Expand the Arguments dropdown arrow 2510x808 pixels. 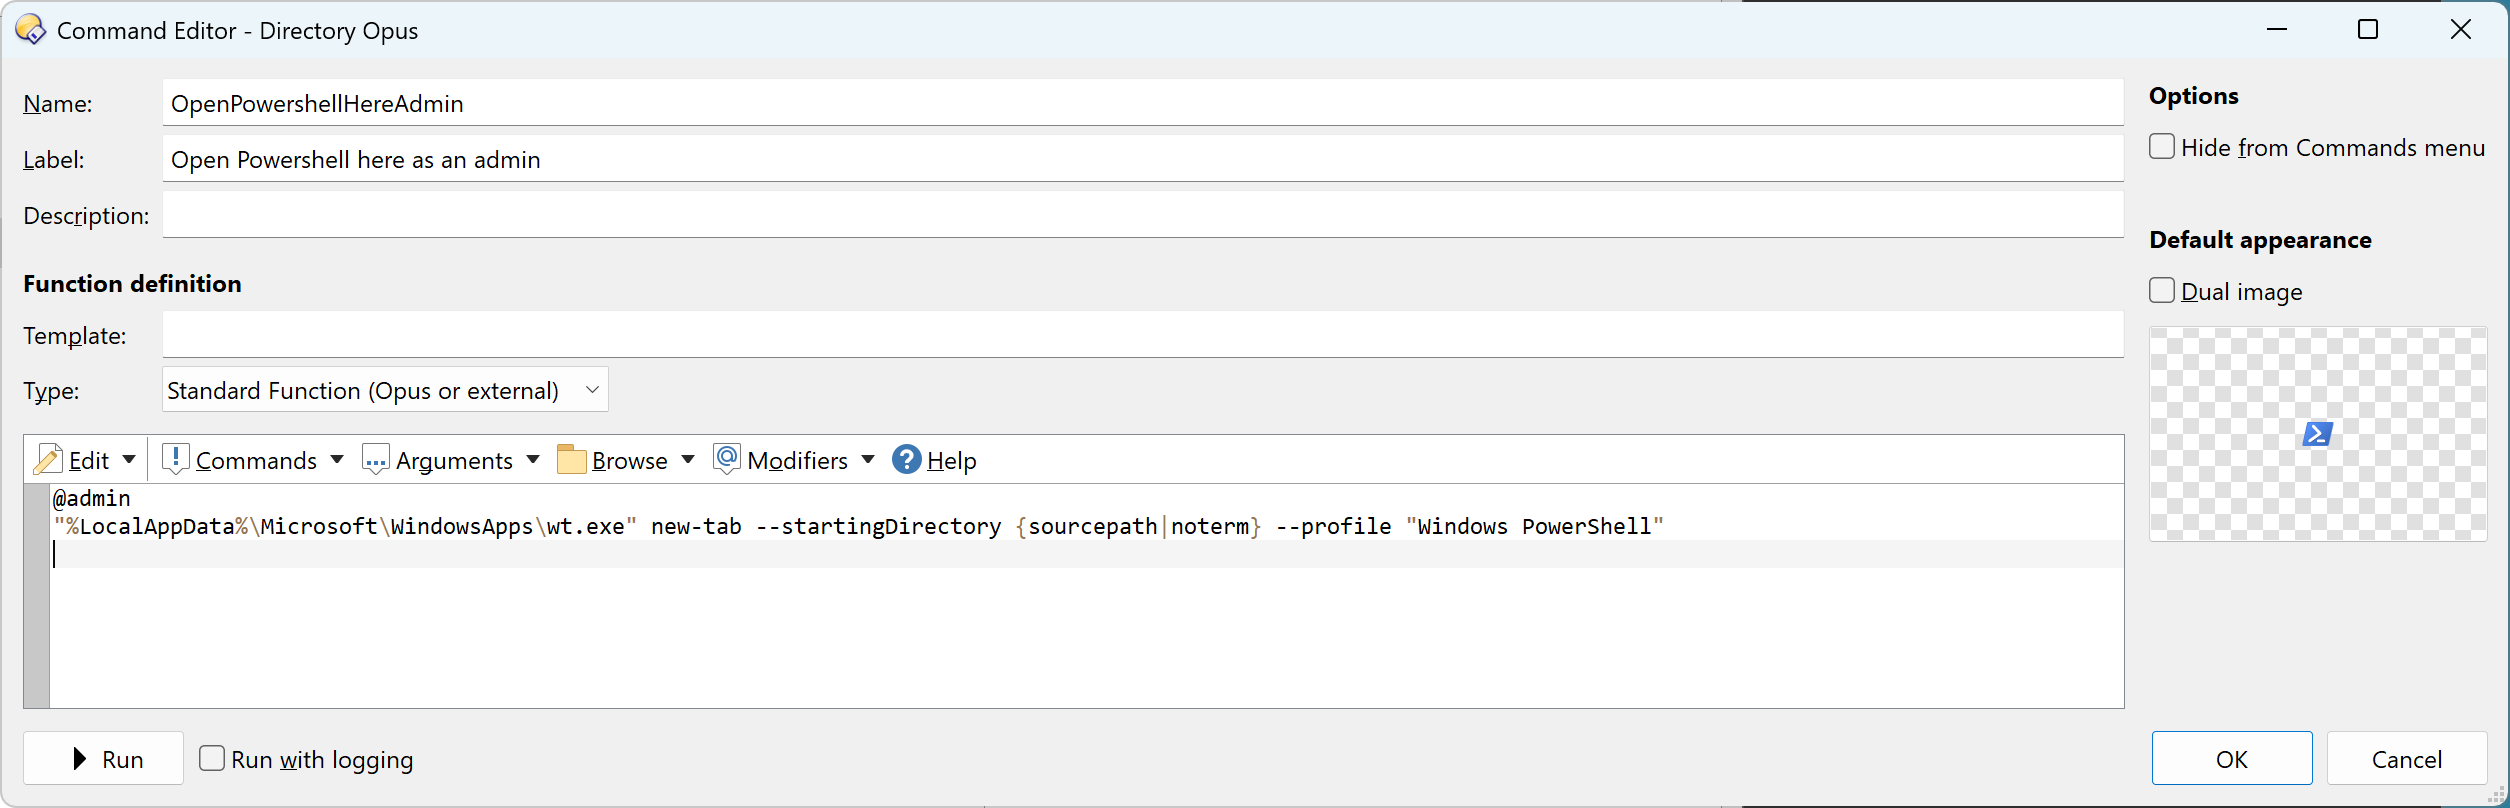(x=533, y=460)
